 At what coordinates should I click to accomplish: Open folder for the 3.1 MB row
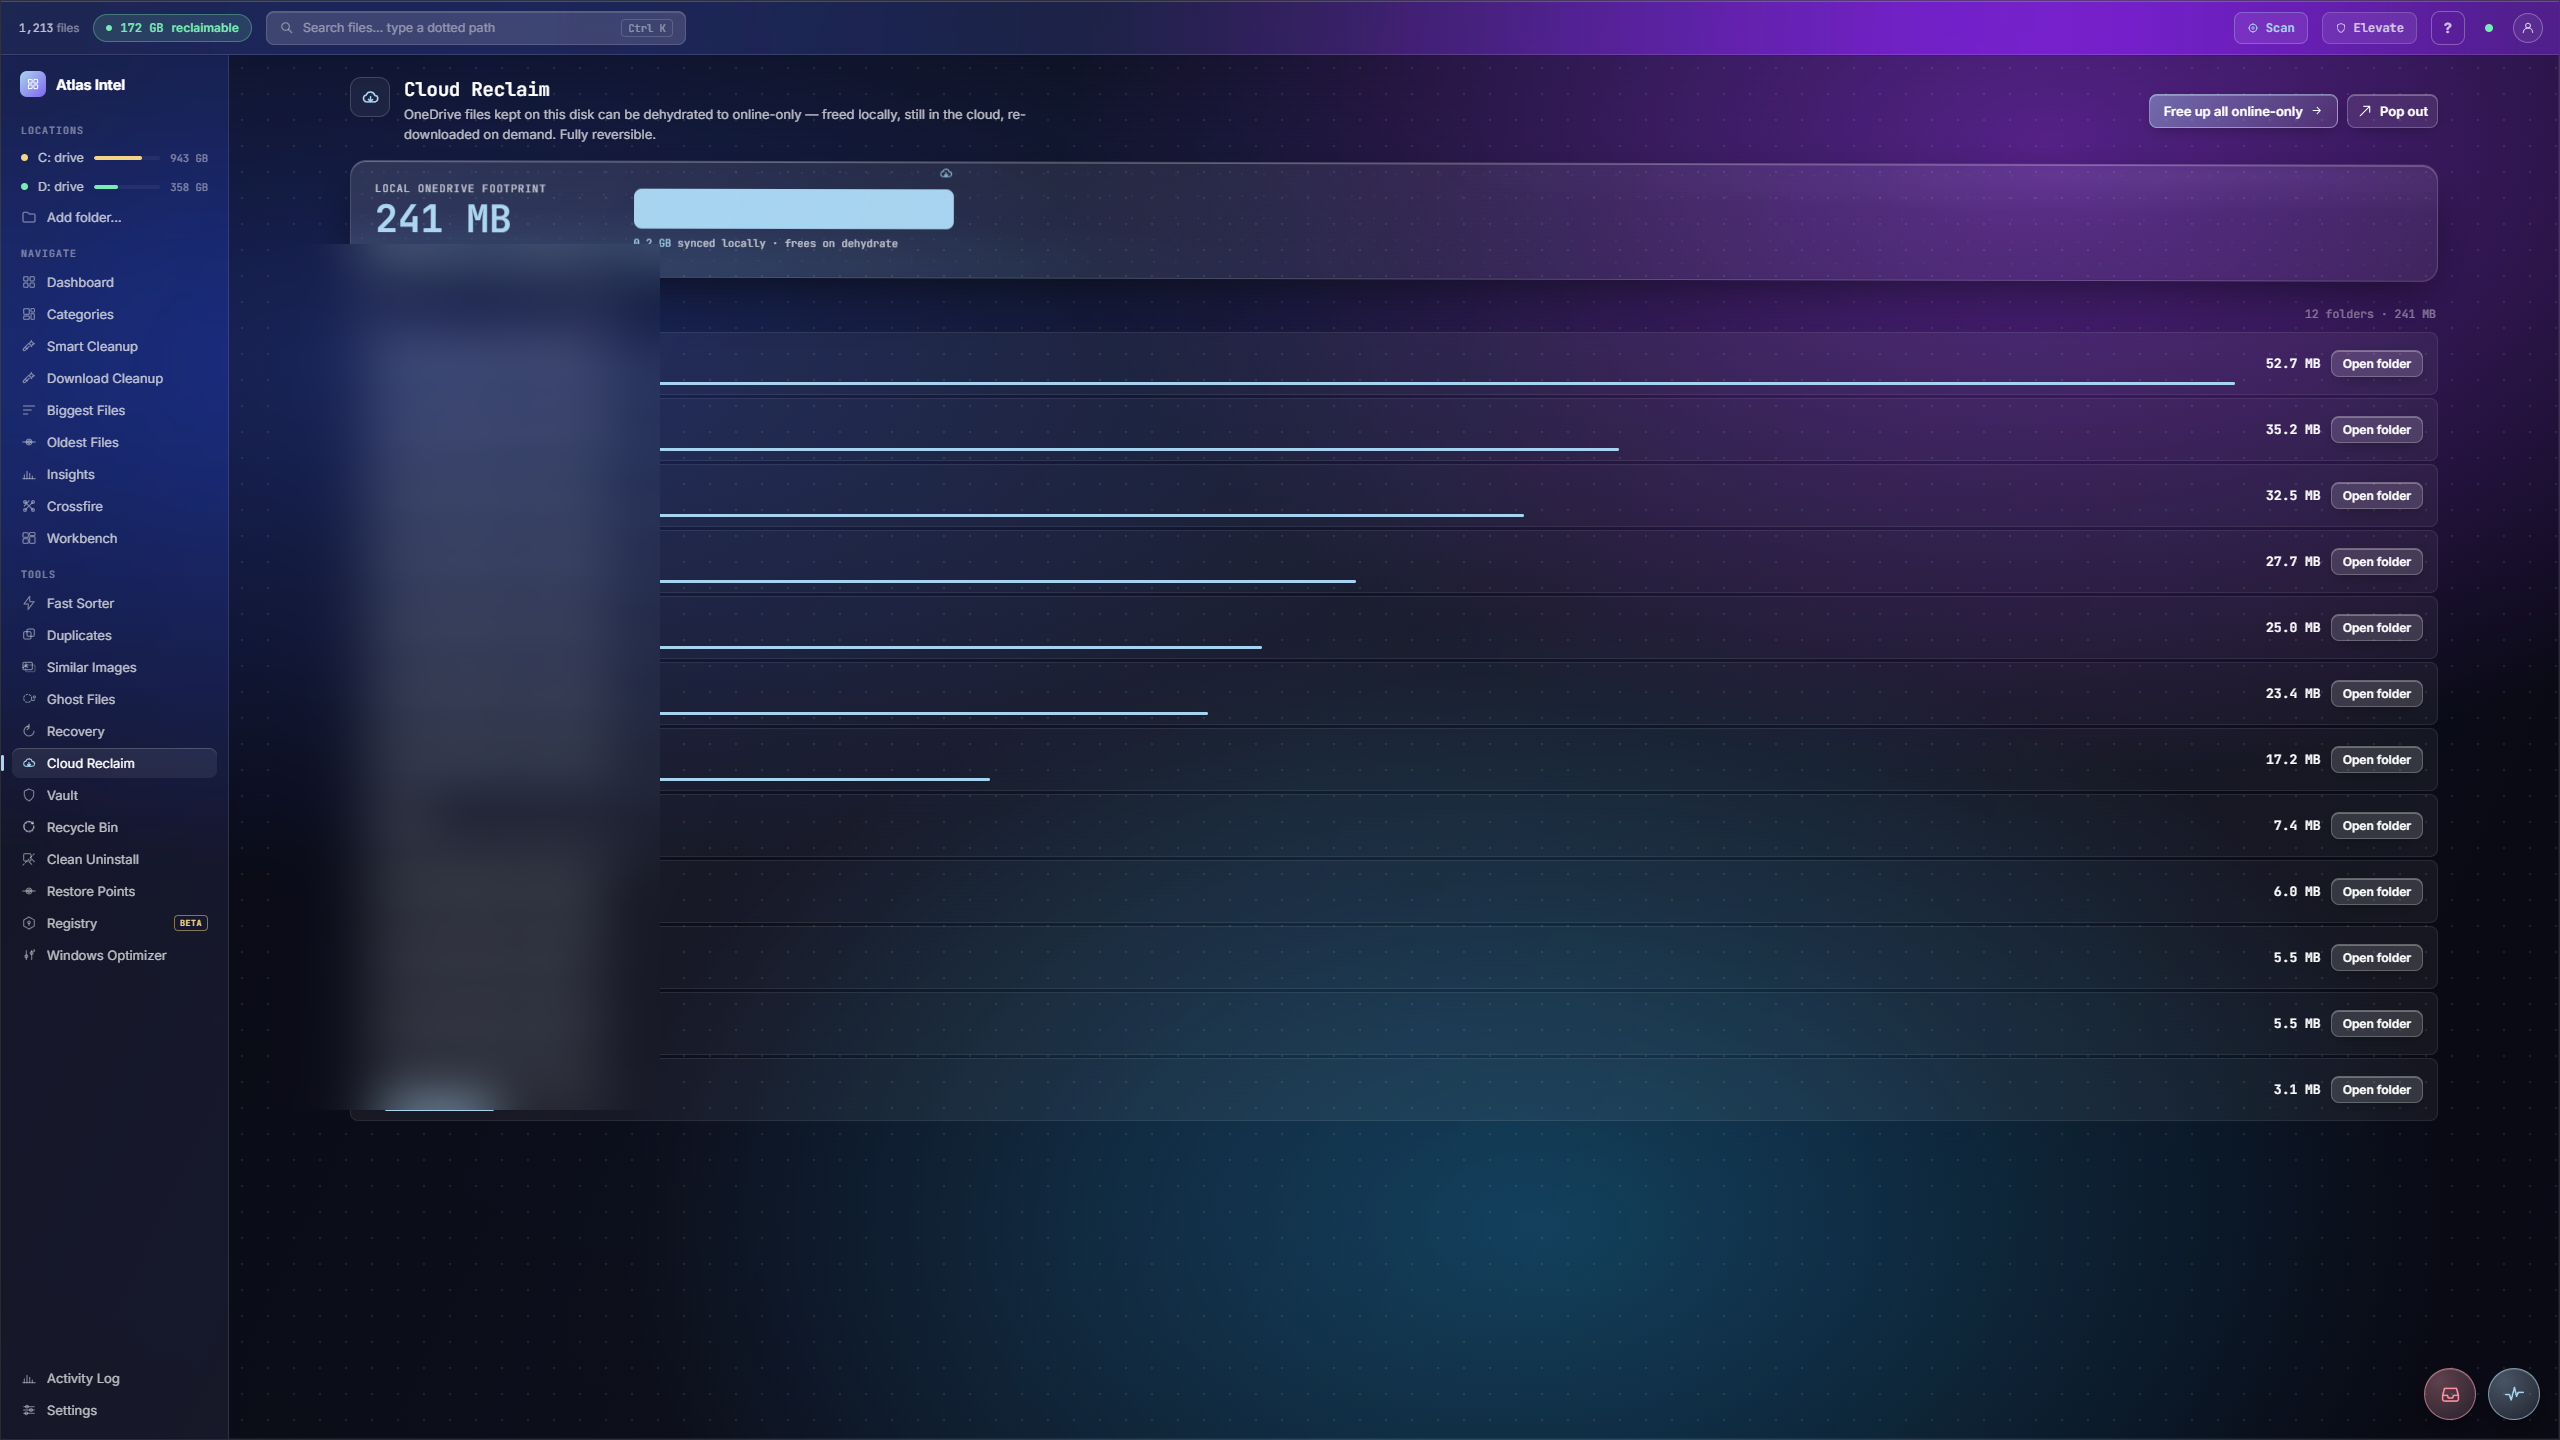pos(2376,1090)
